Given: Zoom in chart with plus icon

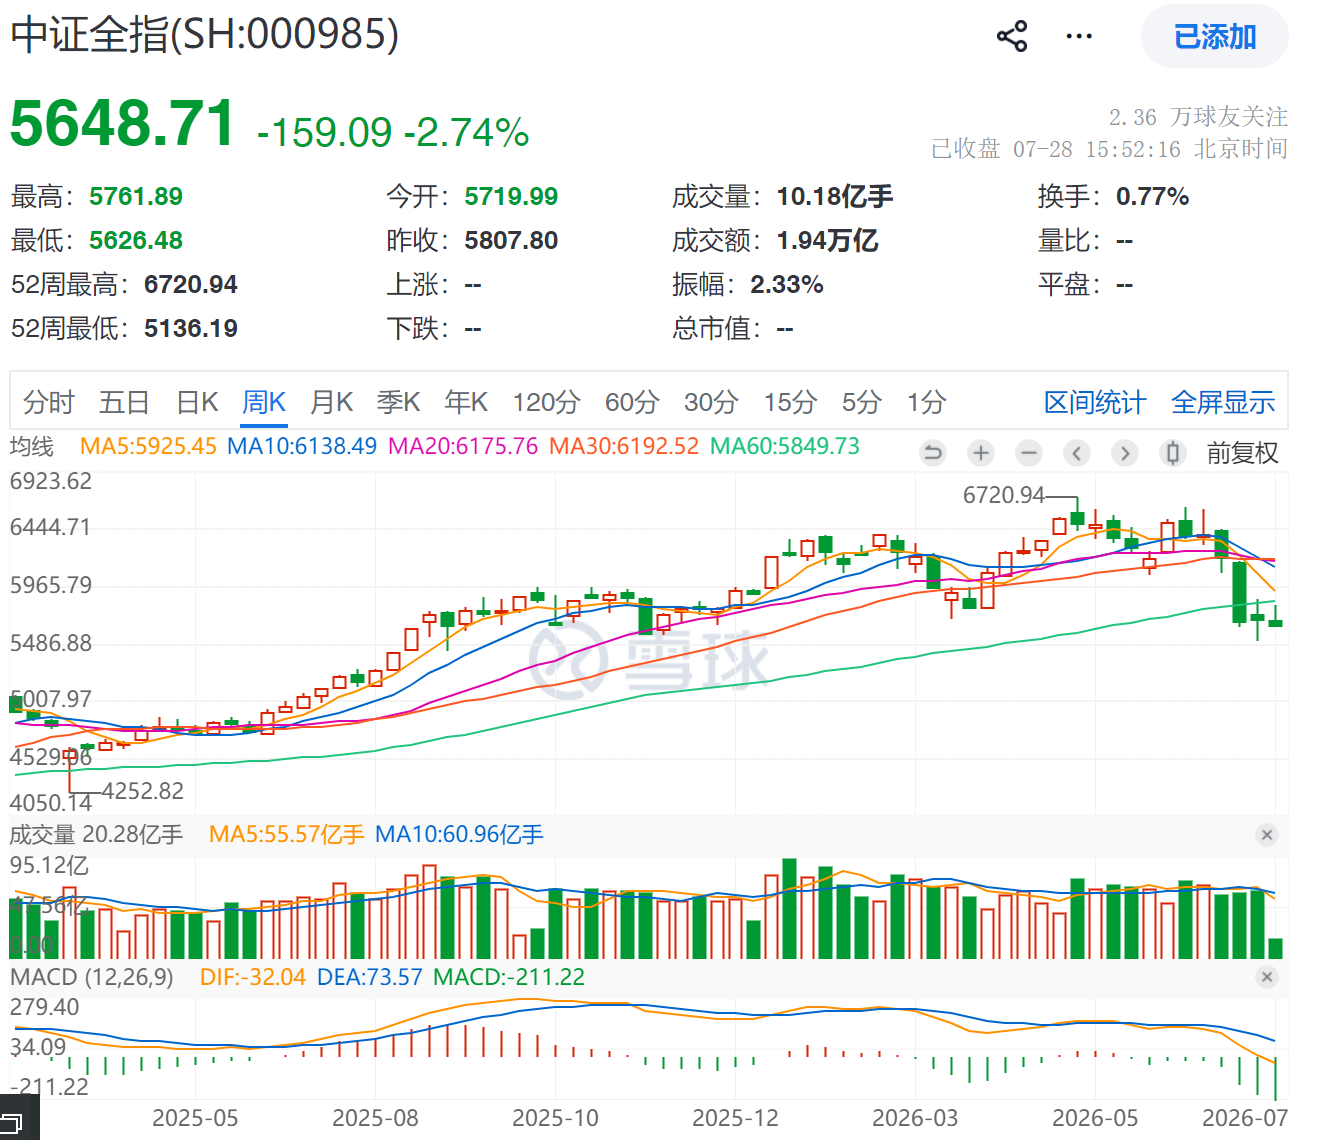Looking at the screenshot, I should [x=981, y=453].
